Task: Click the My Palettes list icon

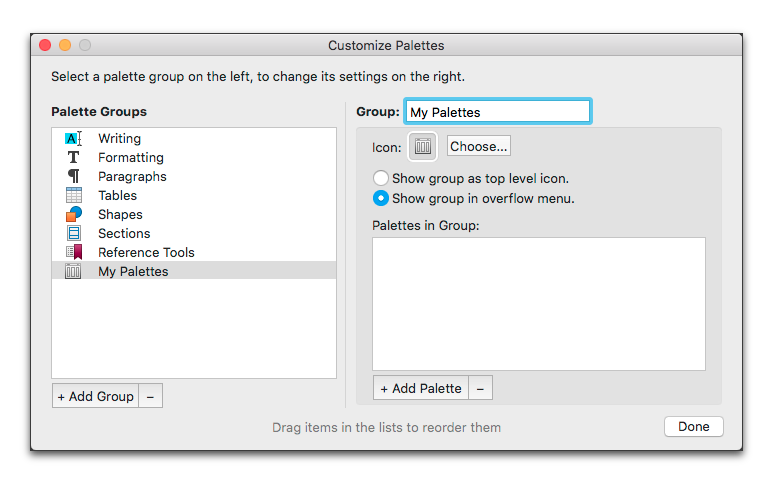Action: tap(73, 272)
